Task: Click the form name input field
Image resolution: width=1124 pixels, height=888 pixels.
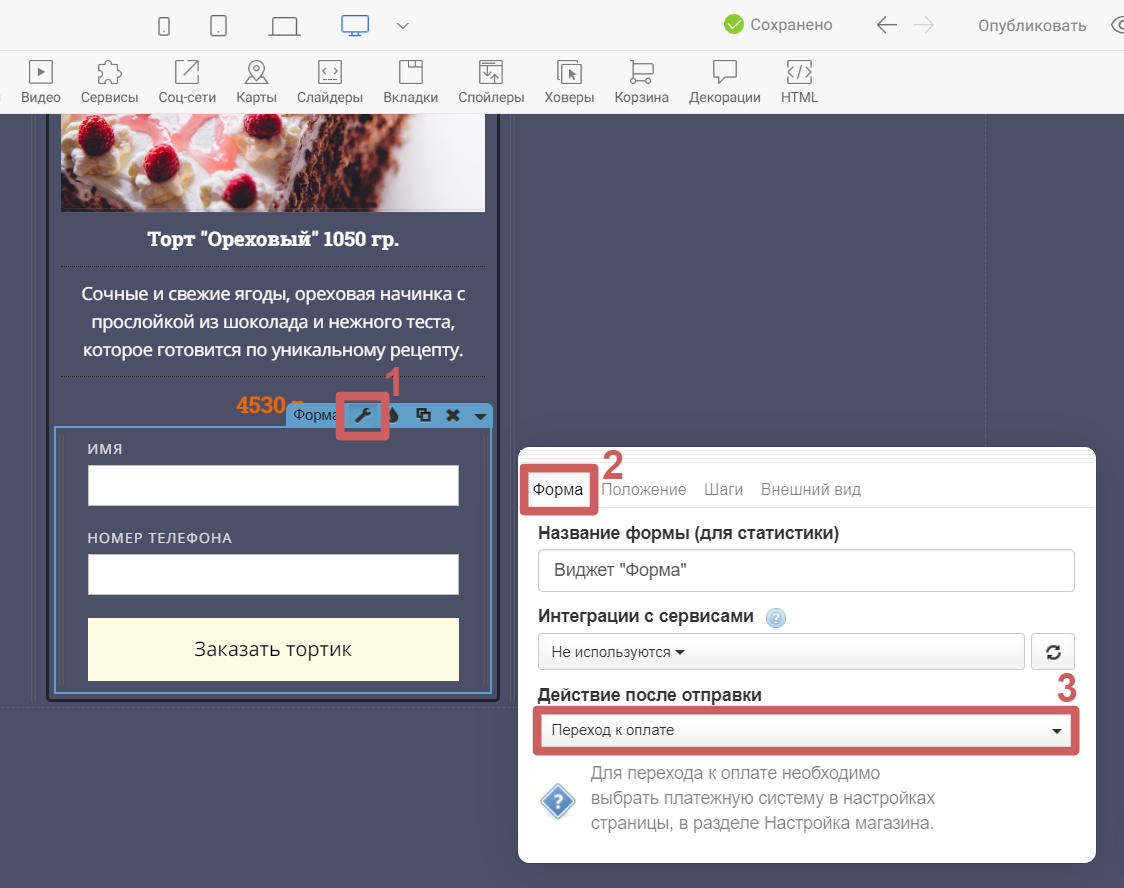Action: pyautogui.click(x=805, y=571)
